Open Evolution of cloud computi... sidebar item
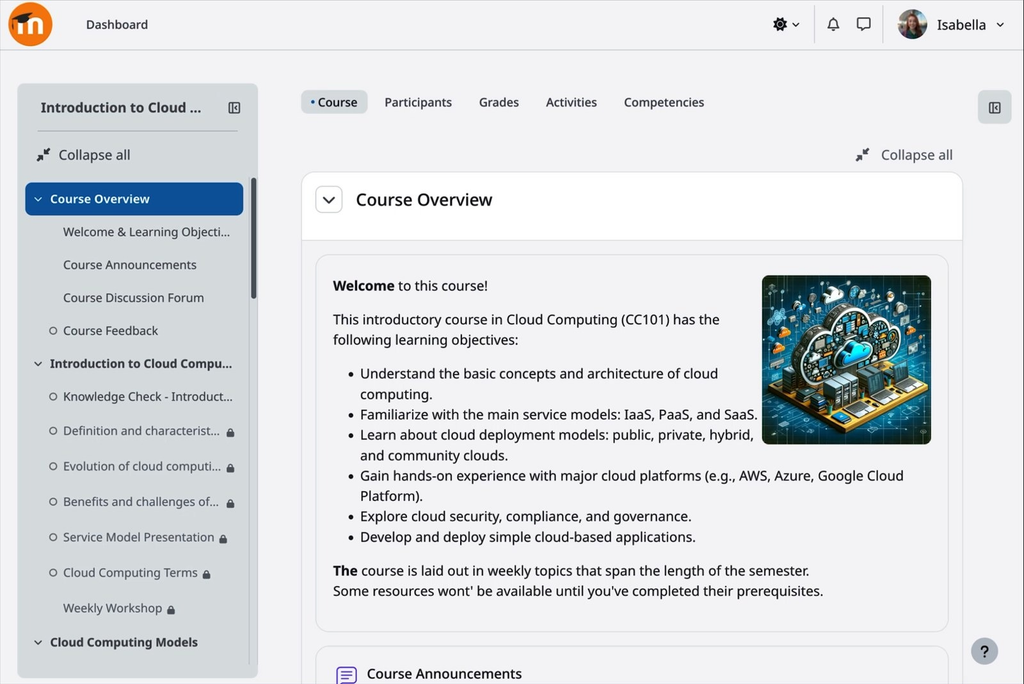1024x684 pixels. pyautogui.click(x=142, y=466)
